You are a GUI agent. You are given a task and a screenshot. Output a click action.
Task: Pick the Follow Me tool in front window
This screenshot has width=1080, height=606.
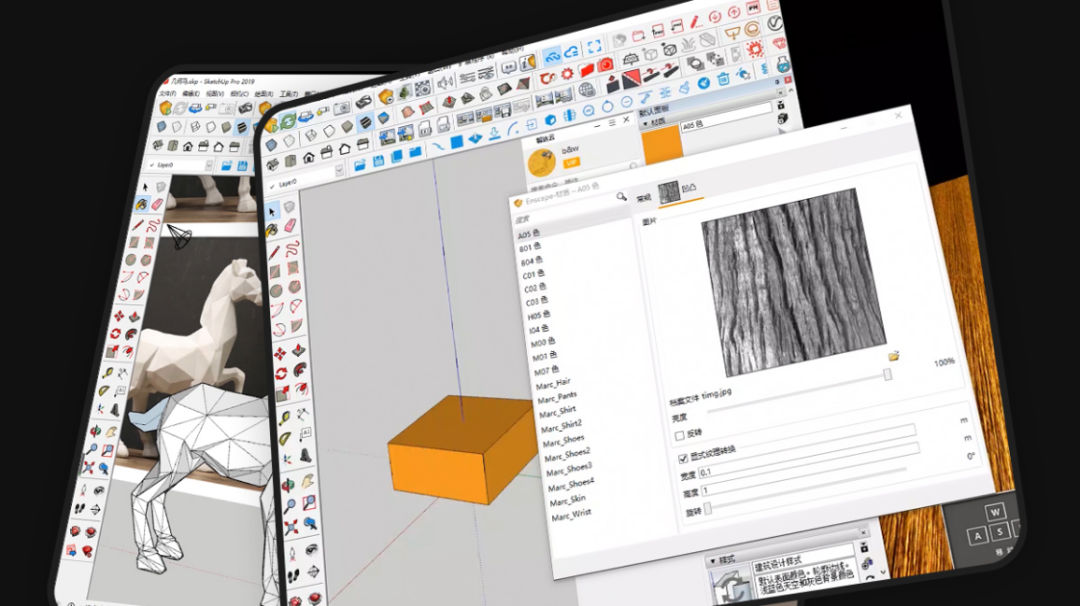coord(300,370)
